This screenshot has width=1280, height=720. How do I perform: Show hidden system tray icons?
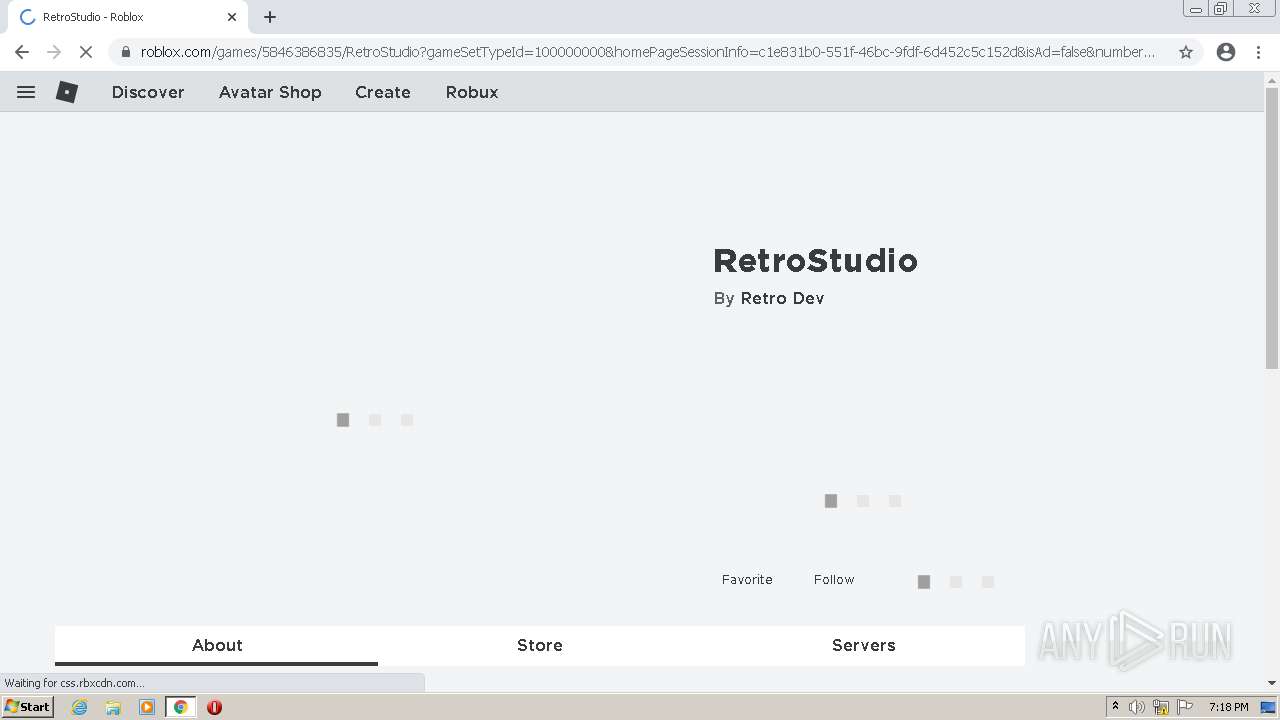(x=1115, y=707)
